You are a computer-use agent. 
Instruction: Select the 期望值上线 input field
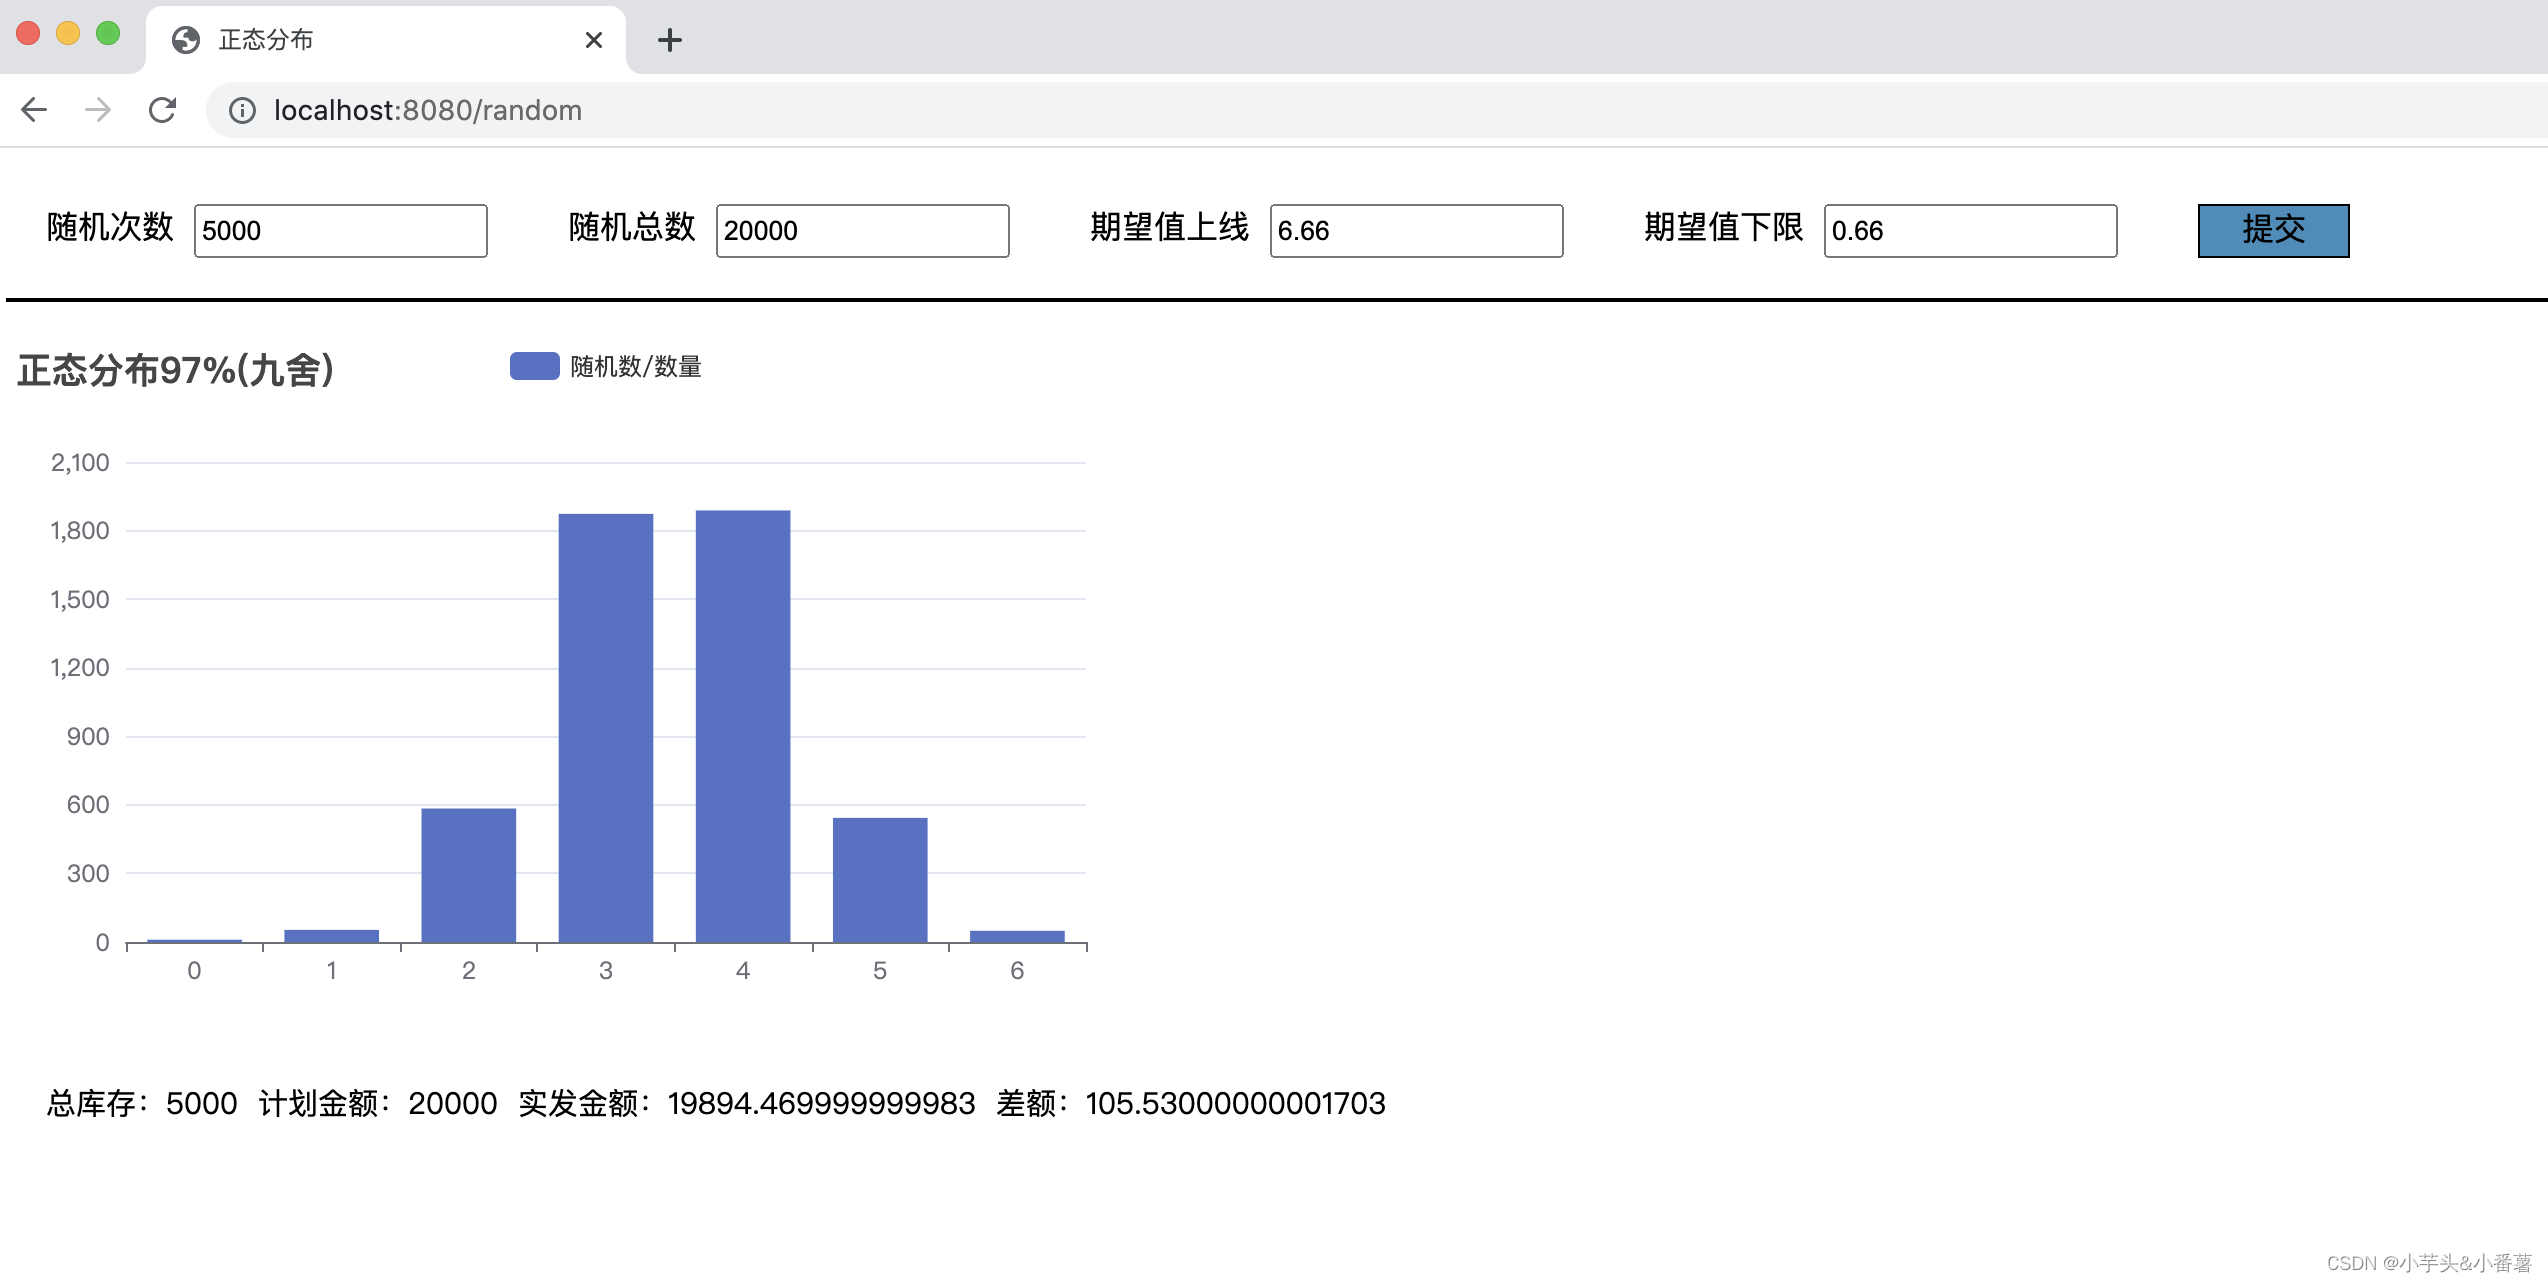[x=1416, y=231]
